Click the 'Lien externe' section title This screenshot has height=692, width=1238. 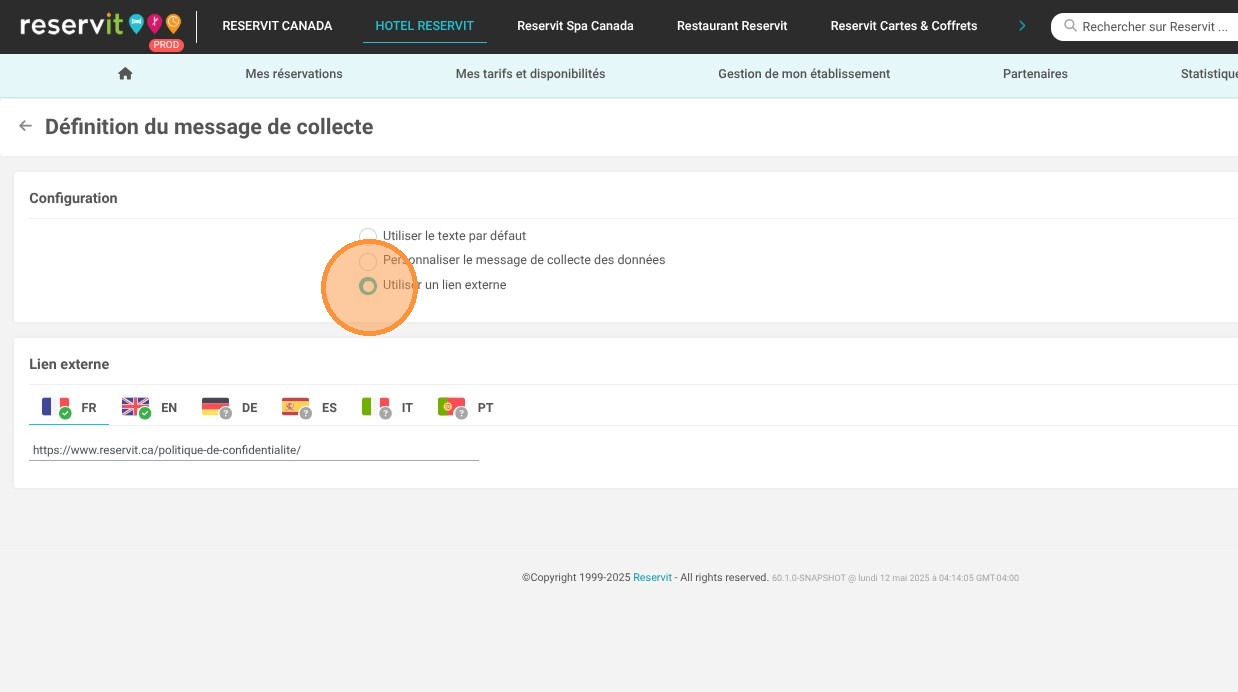[x=69, y=364]
